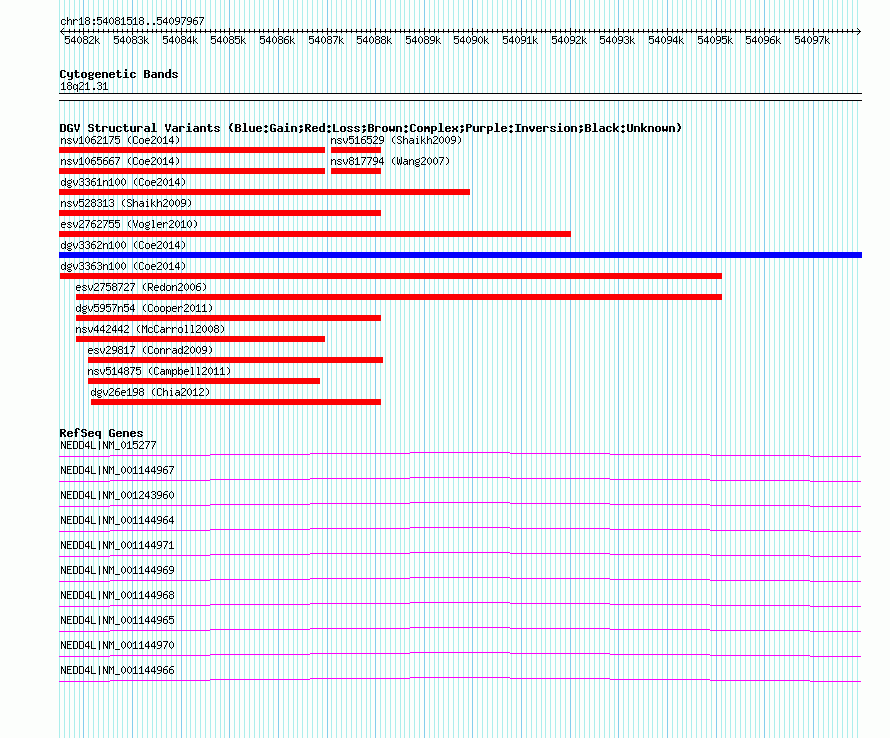Click the 54095k ruler label
The height and width of the screenshot is (738, 890).
click(x=715, y=40)
